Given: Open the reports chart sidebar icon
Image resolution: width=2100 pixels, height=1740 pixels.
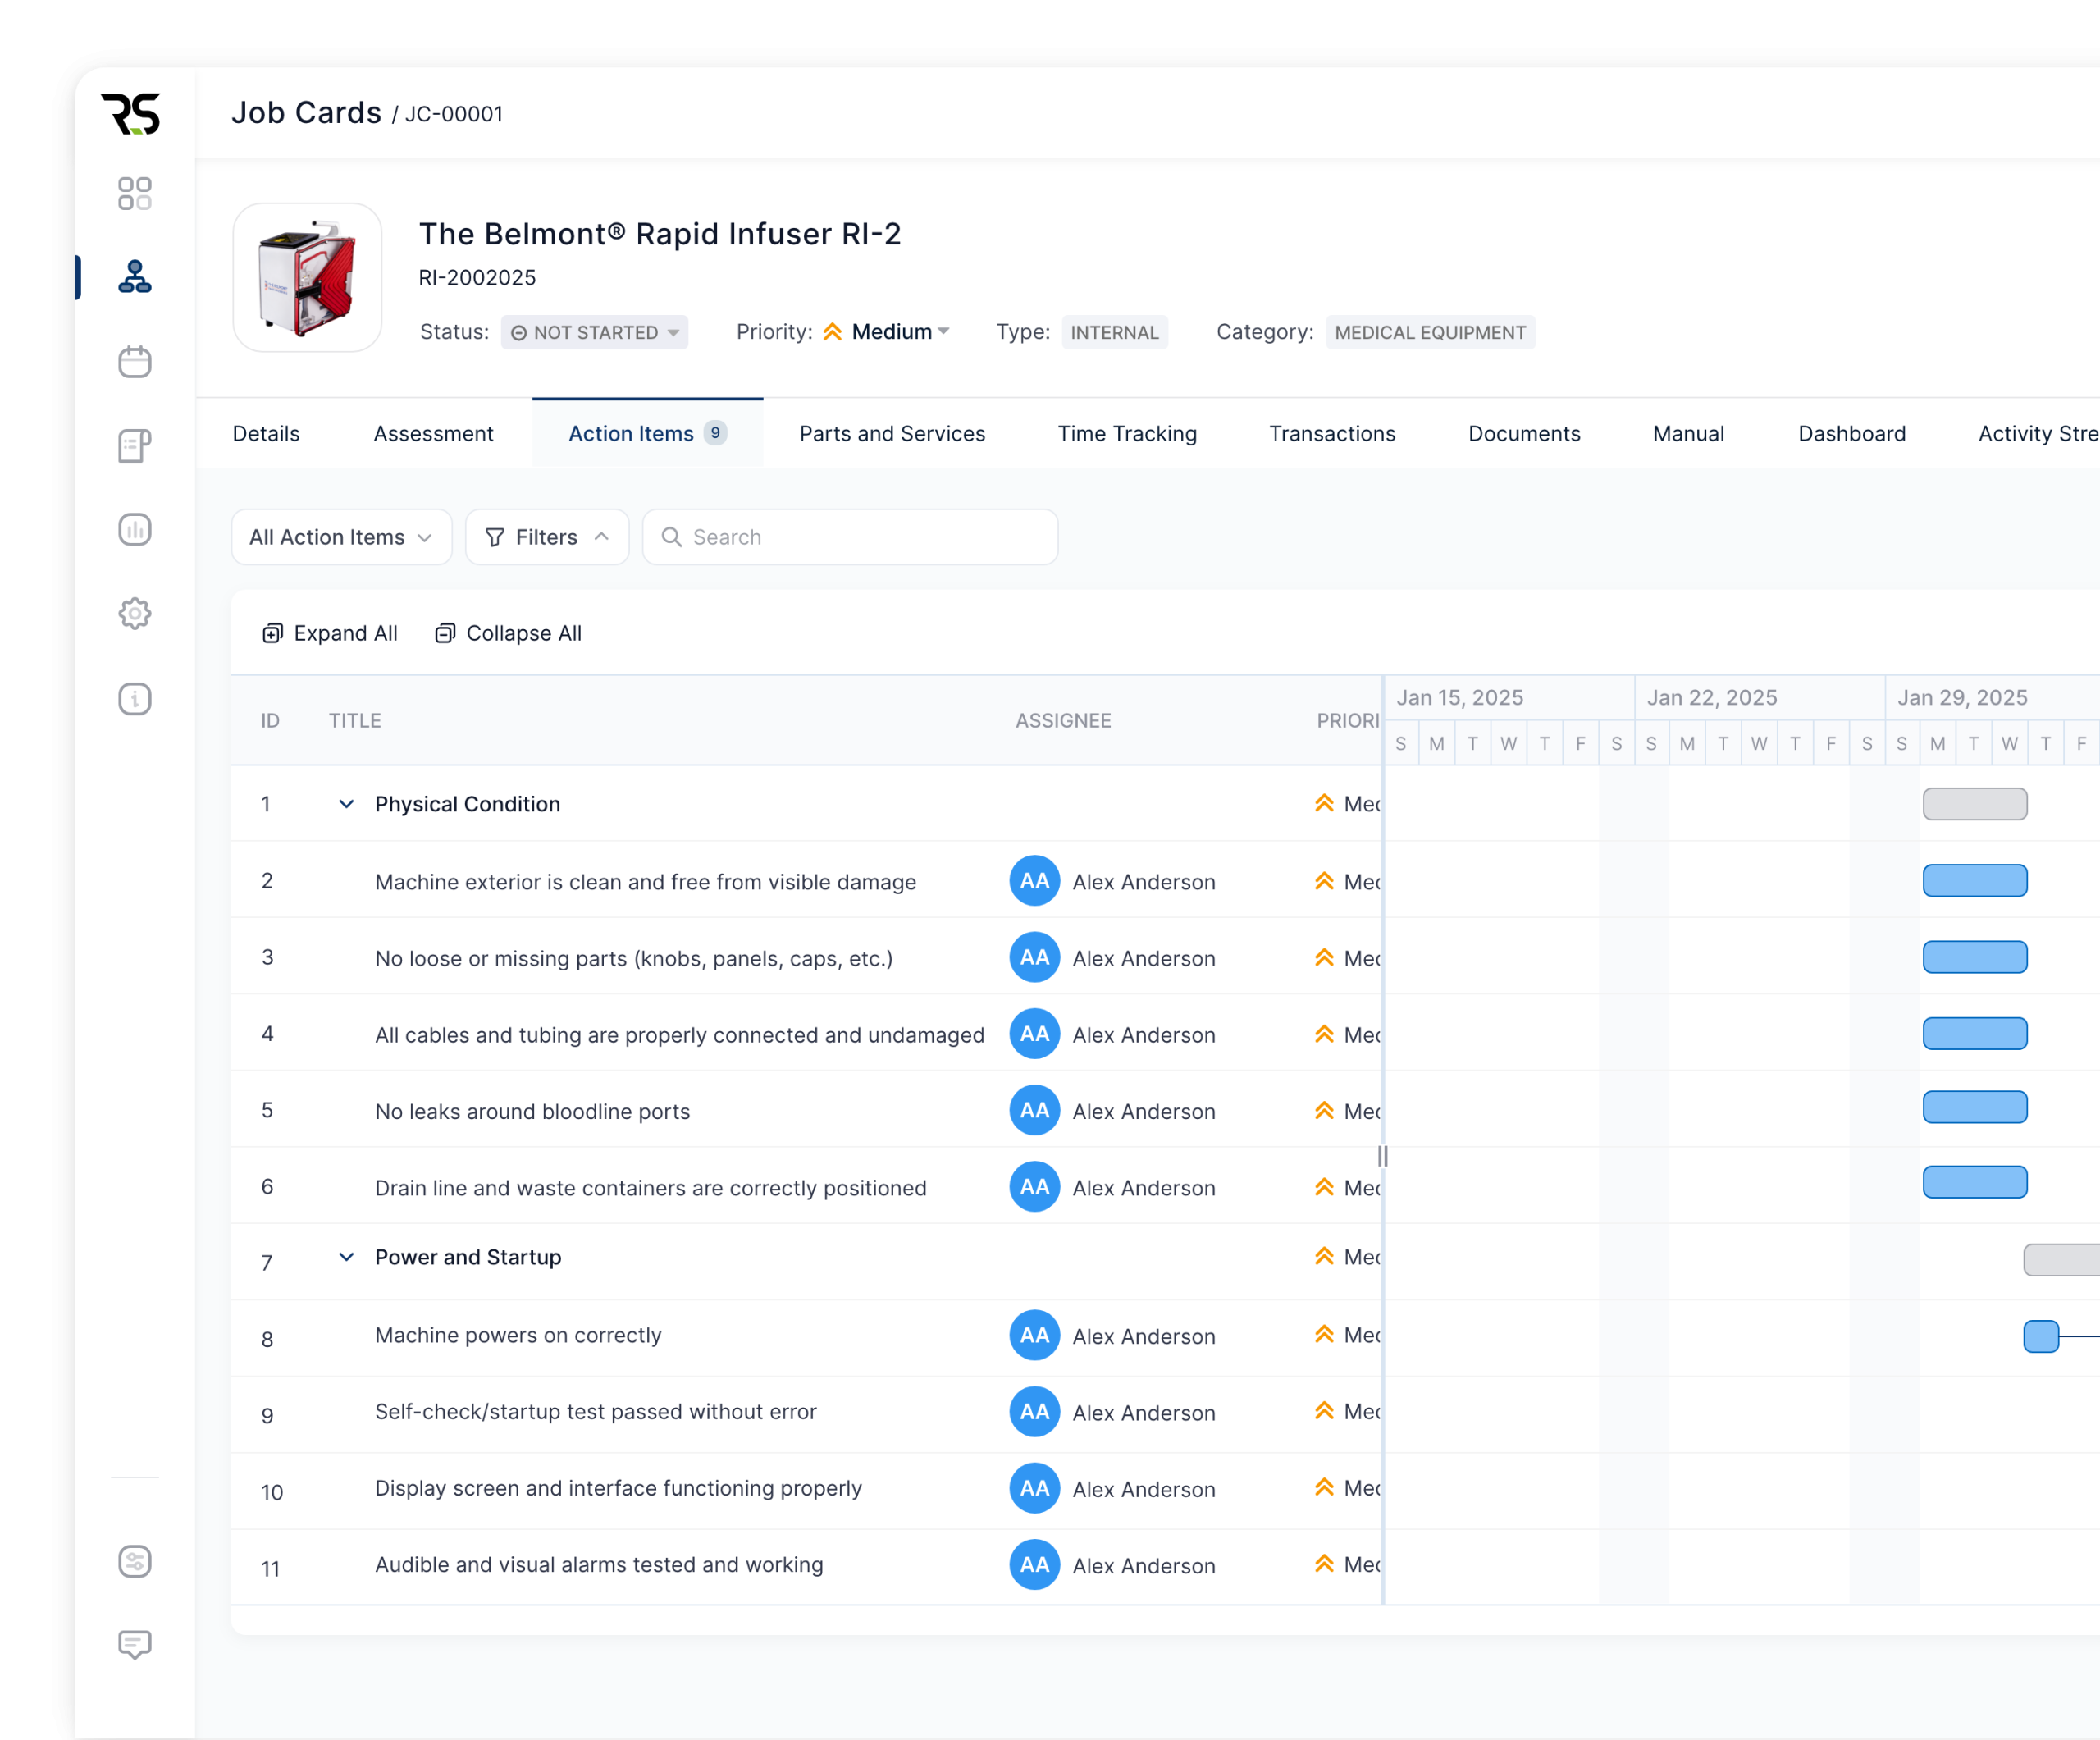Looking at the screenshot, I should click(134, 529).
